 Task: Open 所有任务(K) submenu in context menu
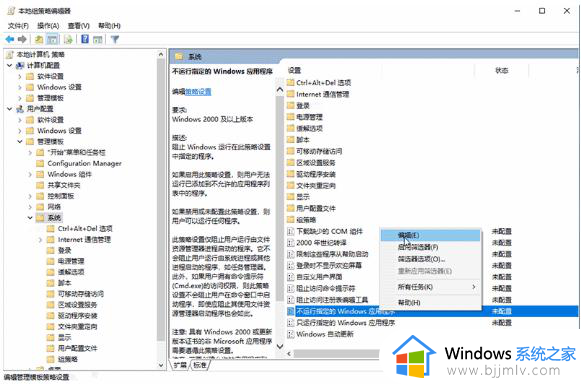coord(431,287)
